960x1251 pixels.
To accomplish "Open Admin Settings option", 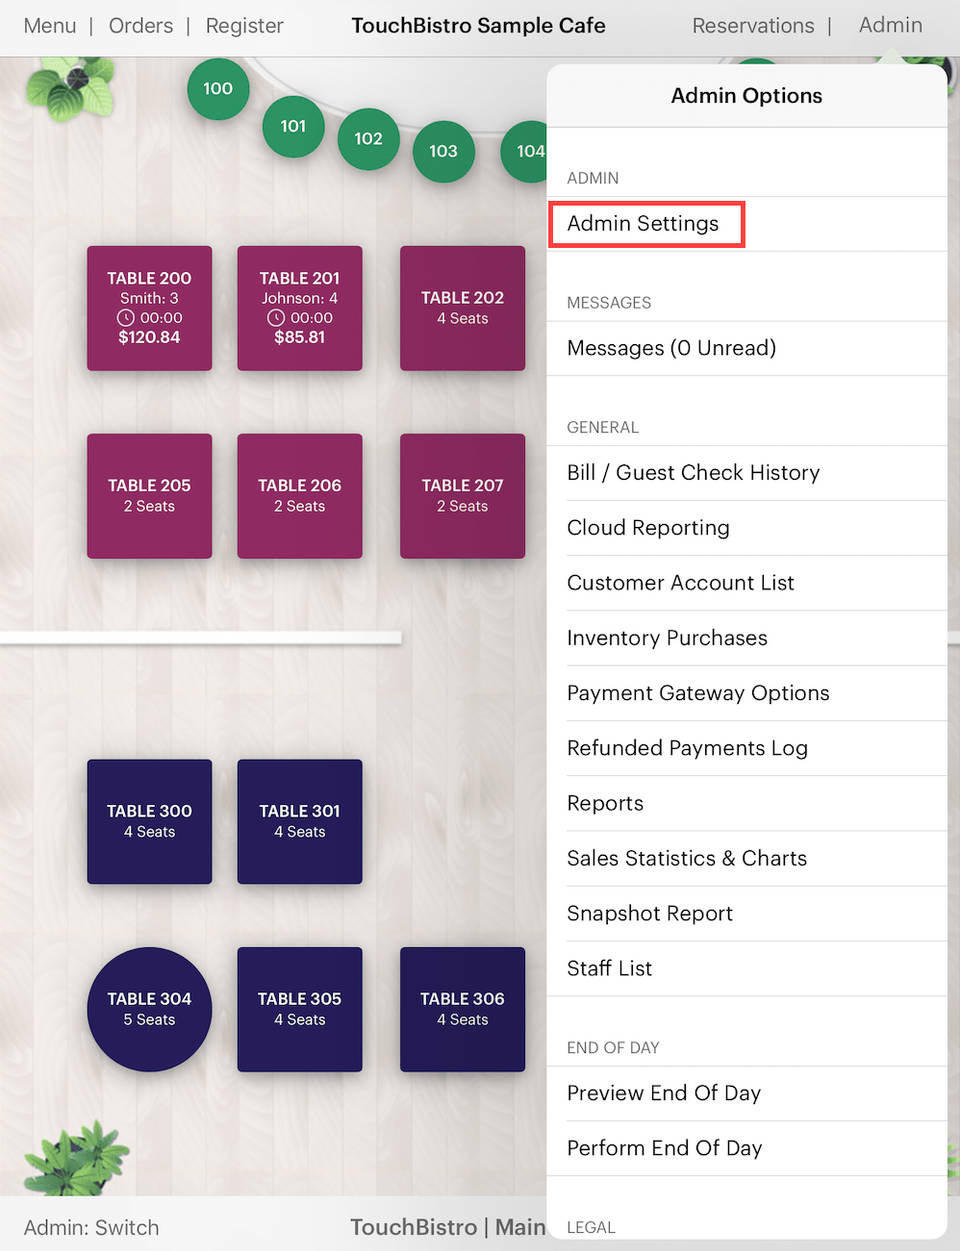I will click(x=643, y=224).
